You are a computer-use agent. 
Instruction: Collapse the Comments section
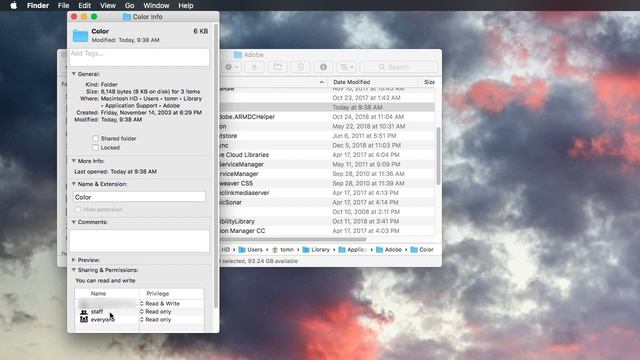click(74, 222)
